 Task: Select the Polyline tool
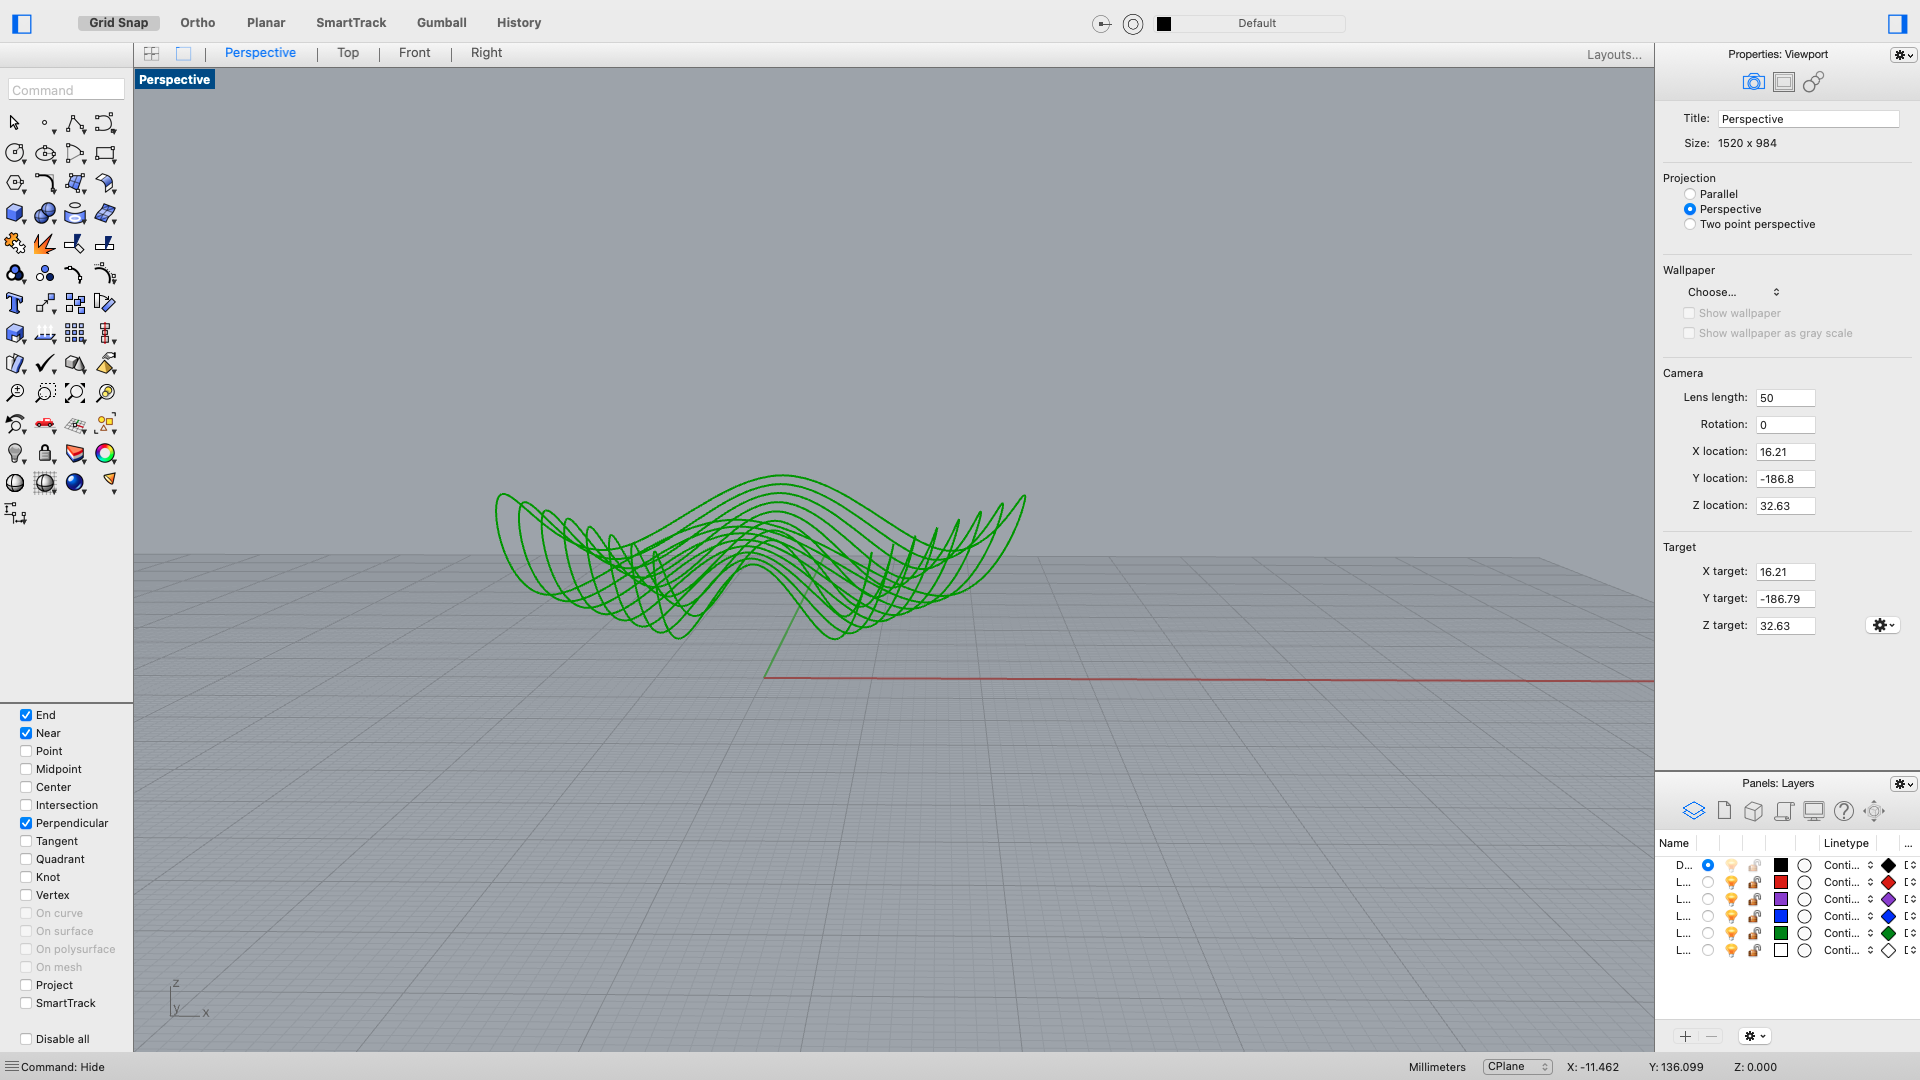(x=74, y=124)
